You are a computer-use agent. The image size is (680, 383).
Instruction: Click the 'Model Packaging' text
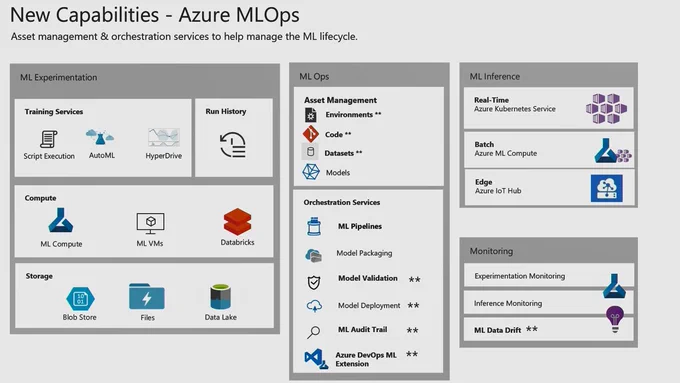coord(364,253)
